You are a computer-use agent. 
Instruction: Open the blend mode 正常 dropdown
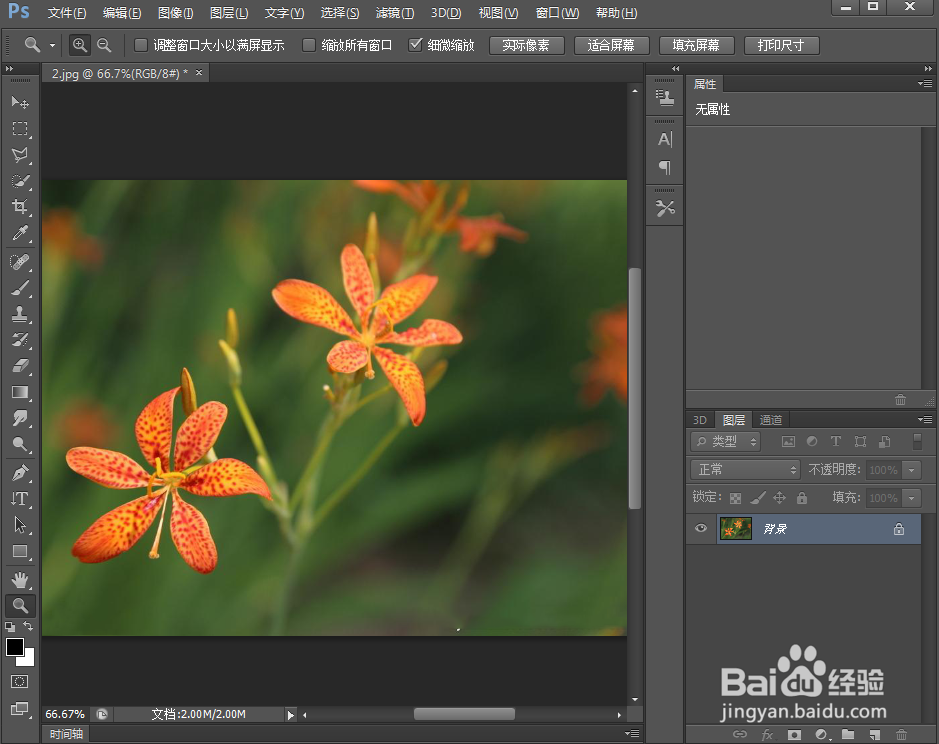coord(745,469)
